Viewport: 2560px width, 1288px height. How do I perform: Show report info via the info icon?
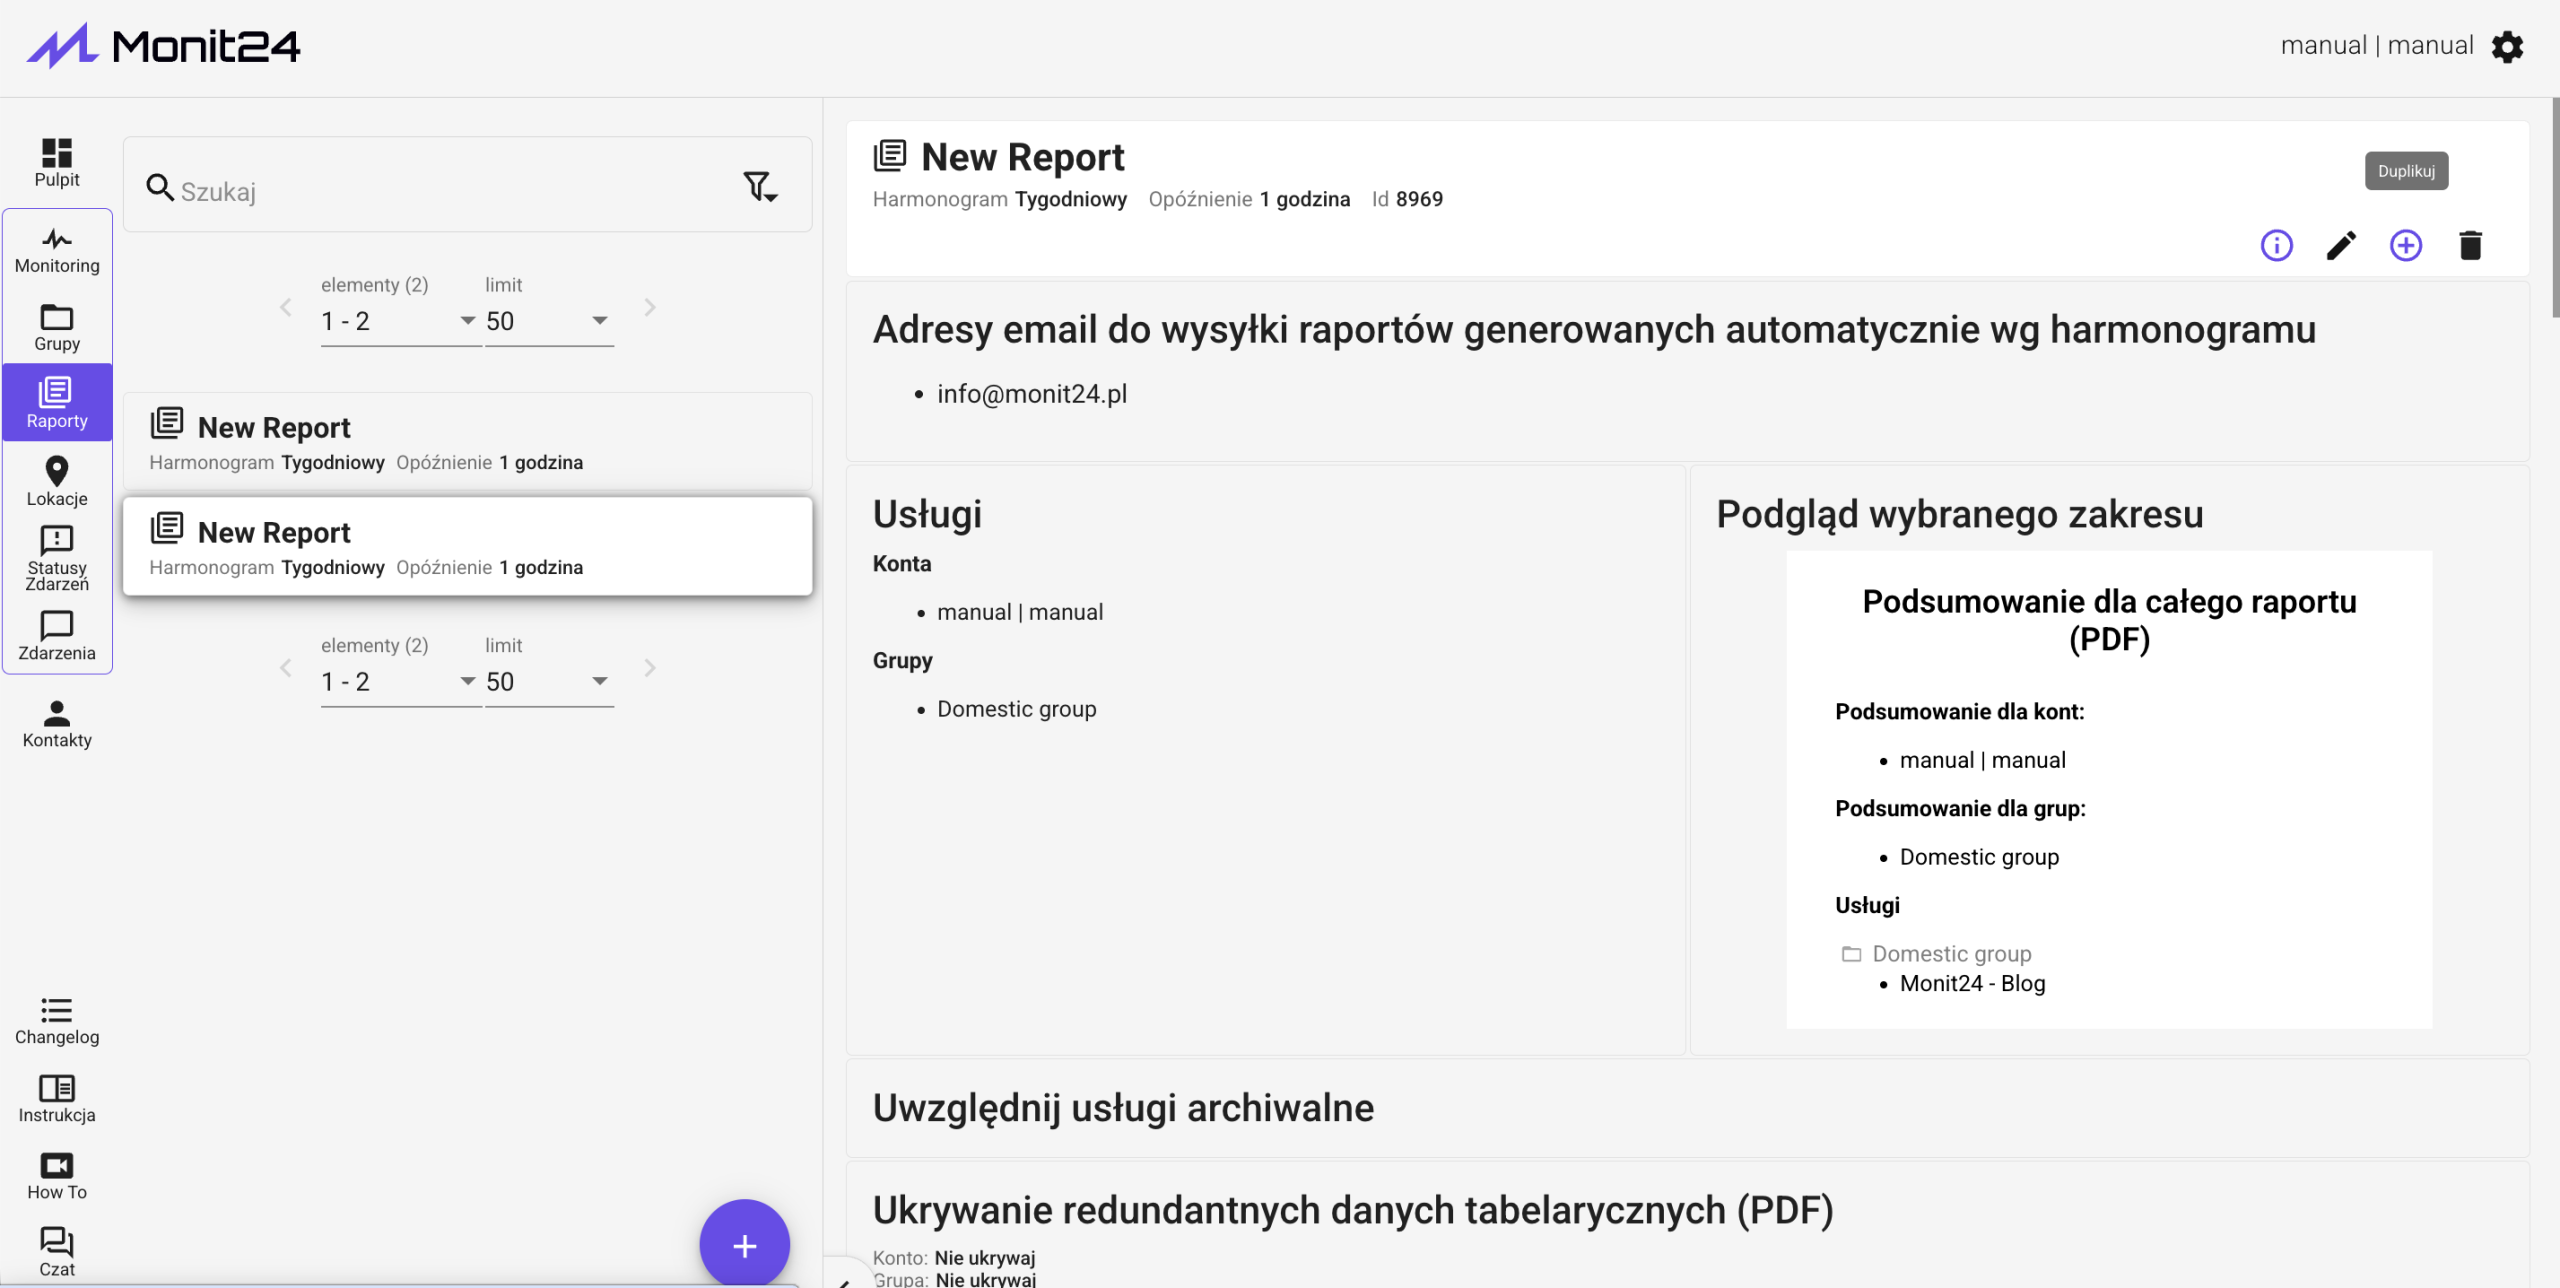[x=2277, y=245]
